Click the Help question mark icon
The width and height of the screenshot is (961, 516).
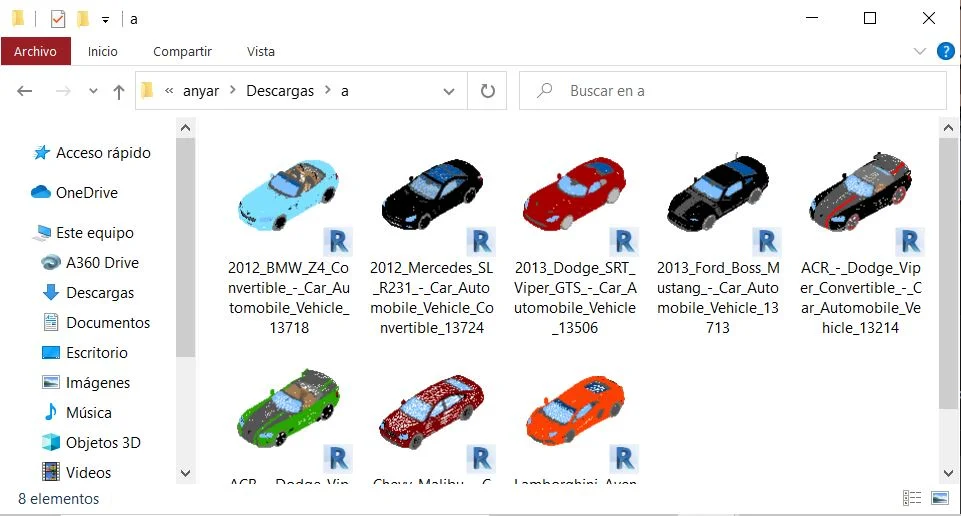(x=945, y=51)
